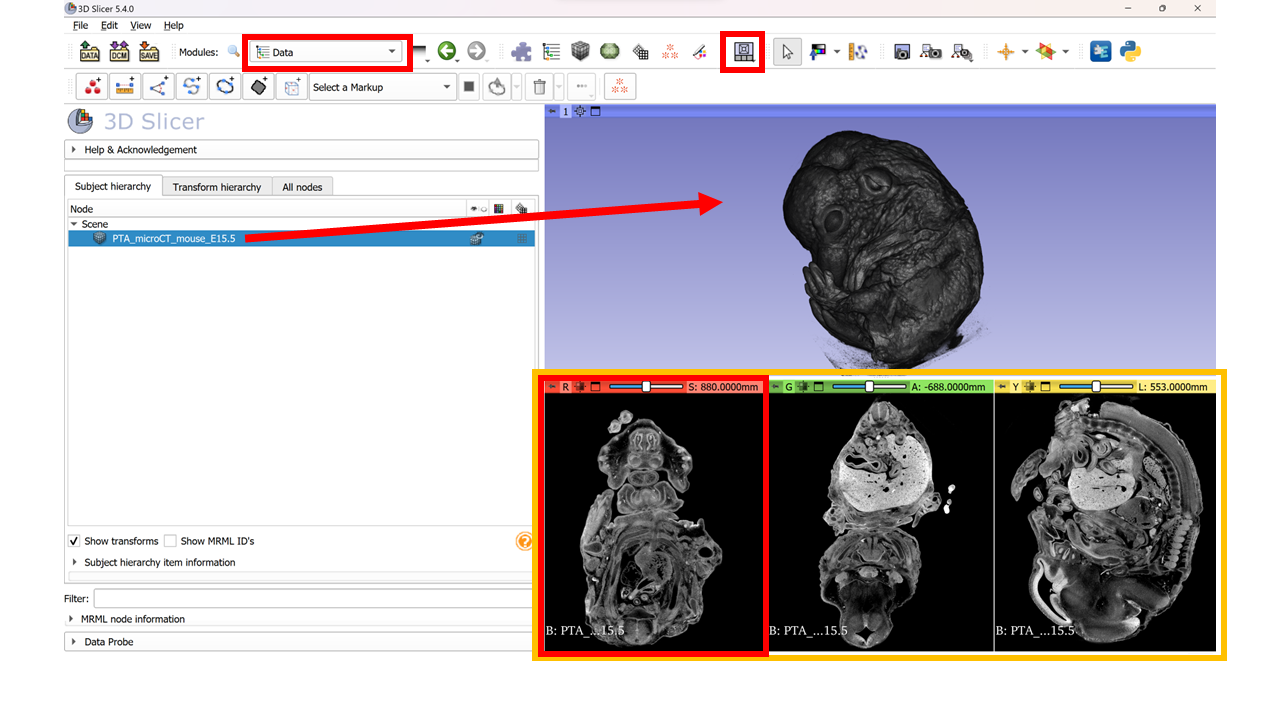This screenshot has height=720, width=1280.
Task: Click the restore scene view icon
Action: (x=962, y=52)
